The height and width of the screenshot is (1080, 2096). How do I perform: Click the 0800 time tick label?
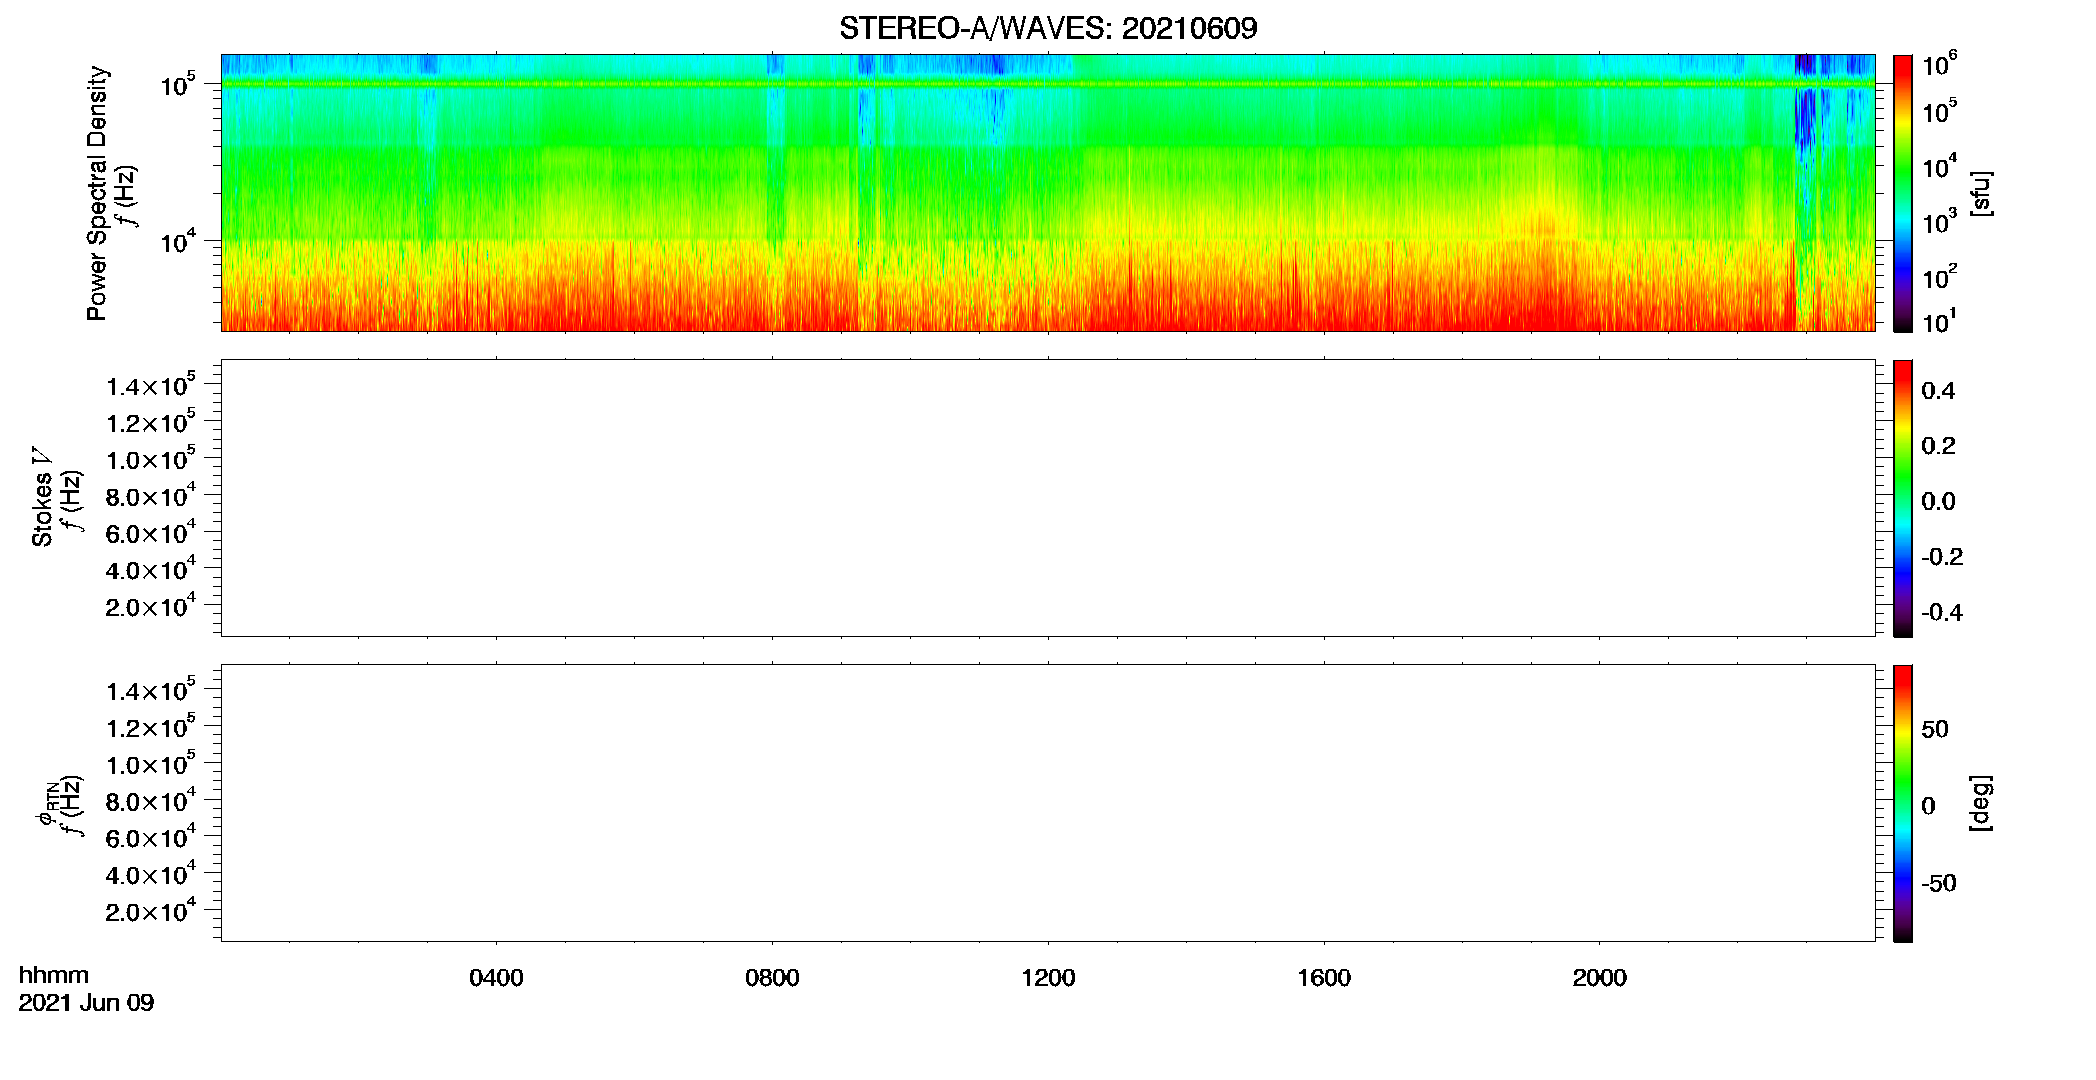(772, 978)
